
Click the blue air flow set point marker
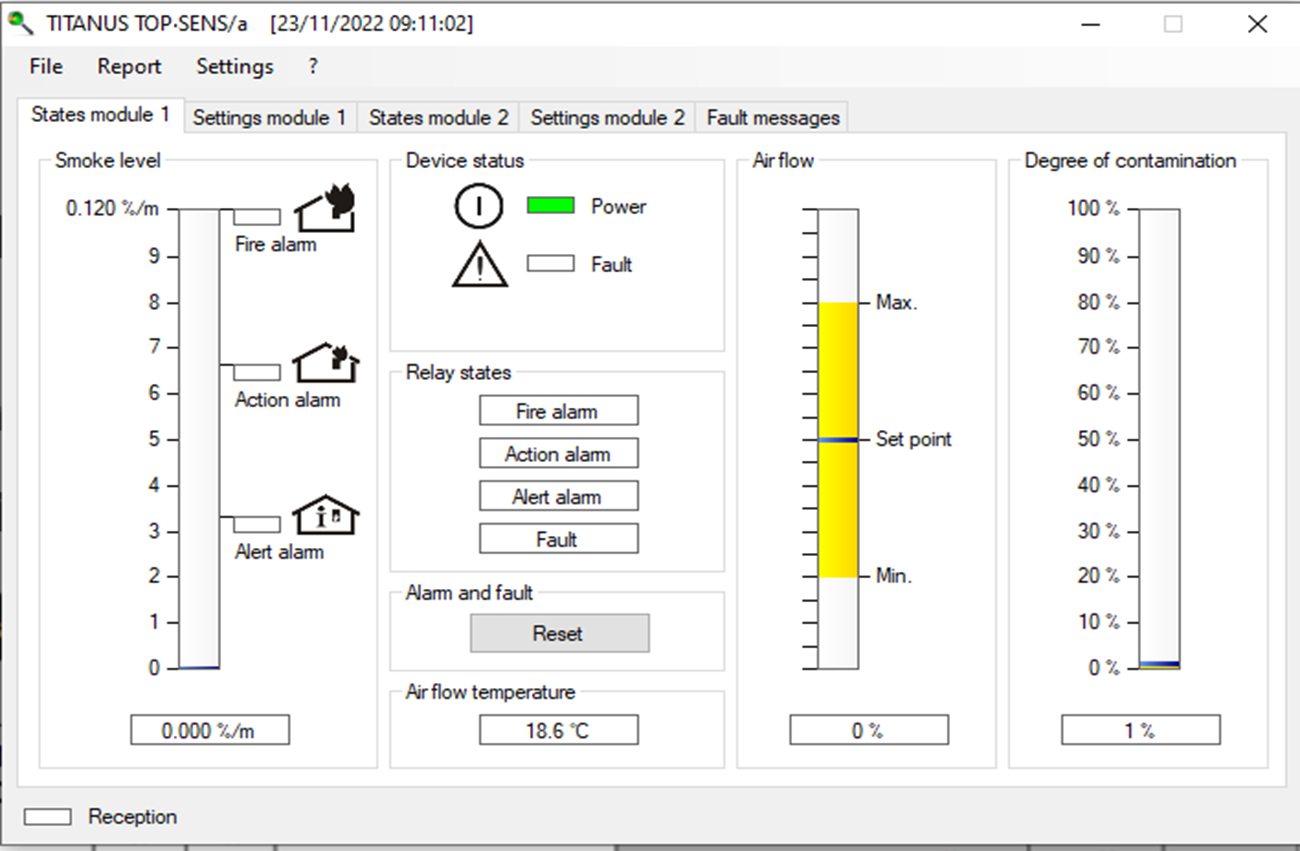[838, 440]
